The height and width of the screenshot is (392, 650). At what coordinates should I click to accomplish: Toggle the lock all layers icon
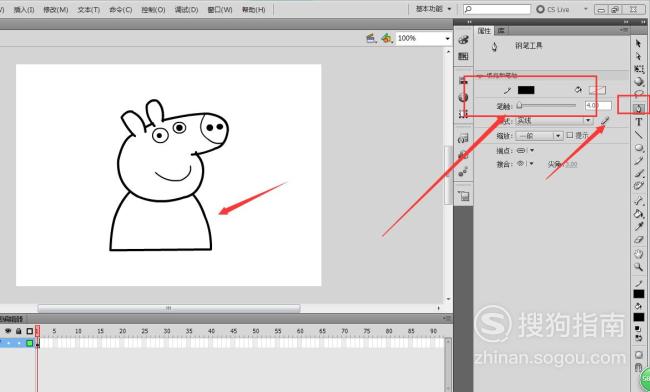pos(19,331)
